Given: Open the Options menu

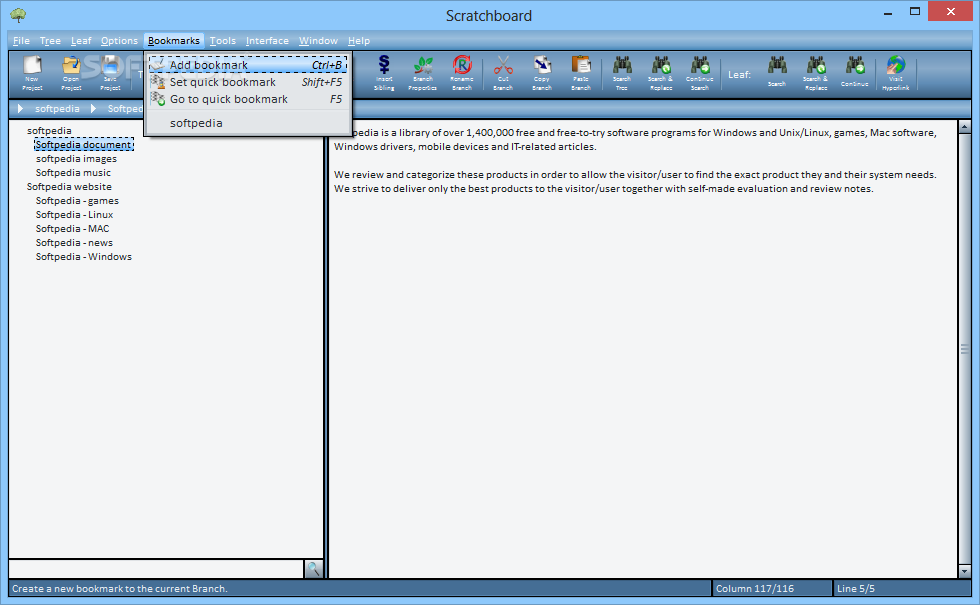Looking at the screenshot, I should point(119,41).
